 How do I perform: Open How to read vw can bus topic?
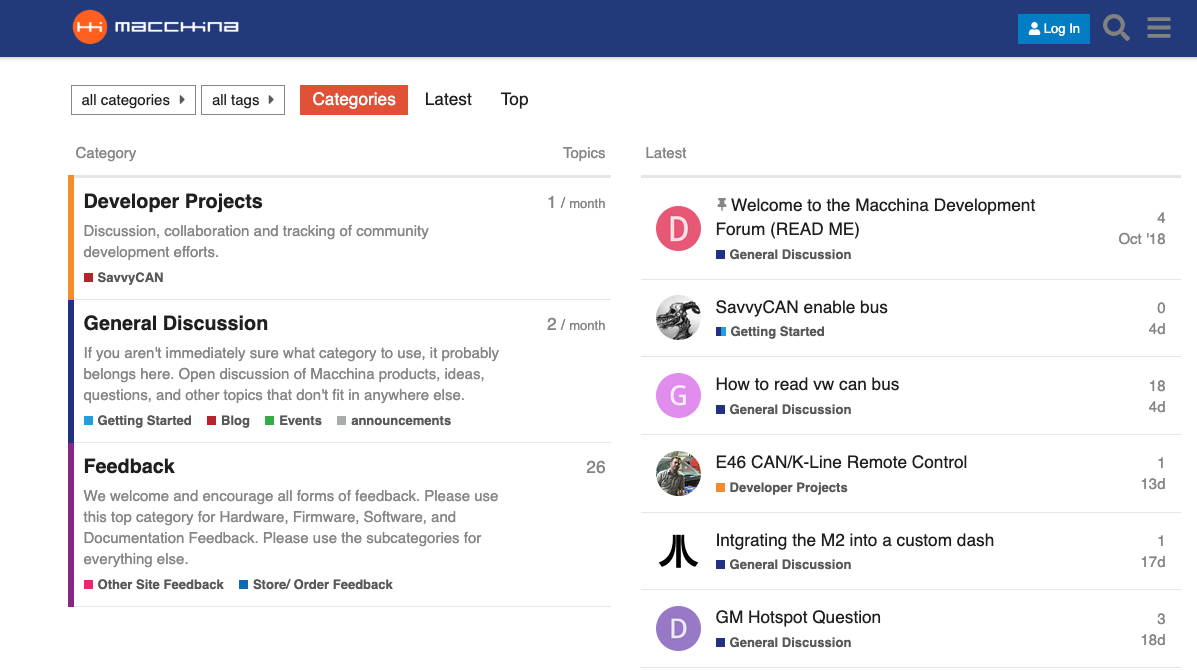coord(807,384)
